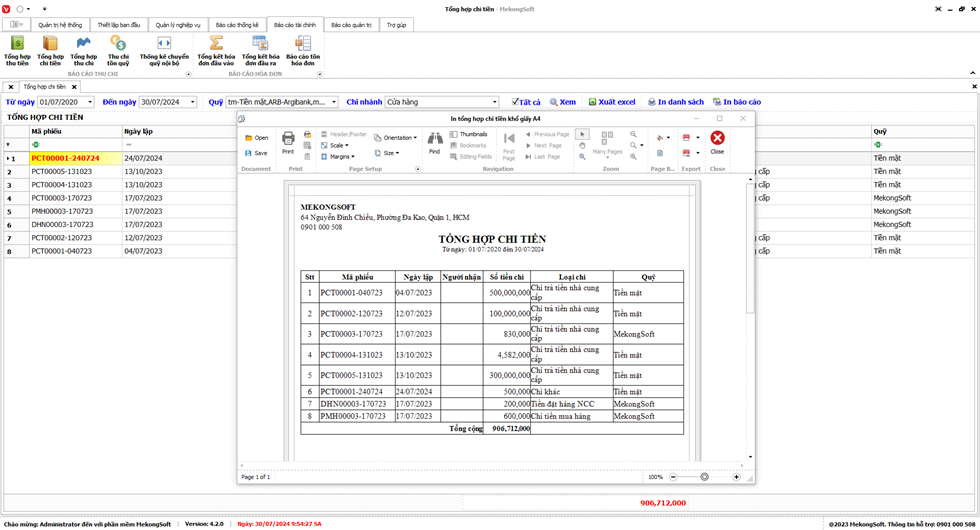Click the preview vertical scrollbar

coord(750,248)
